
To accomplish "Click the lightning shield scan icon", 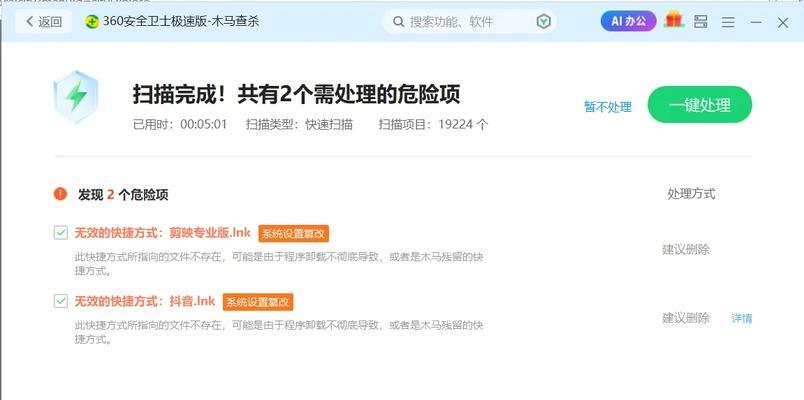I will (x=76, y=97).
